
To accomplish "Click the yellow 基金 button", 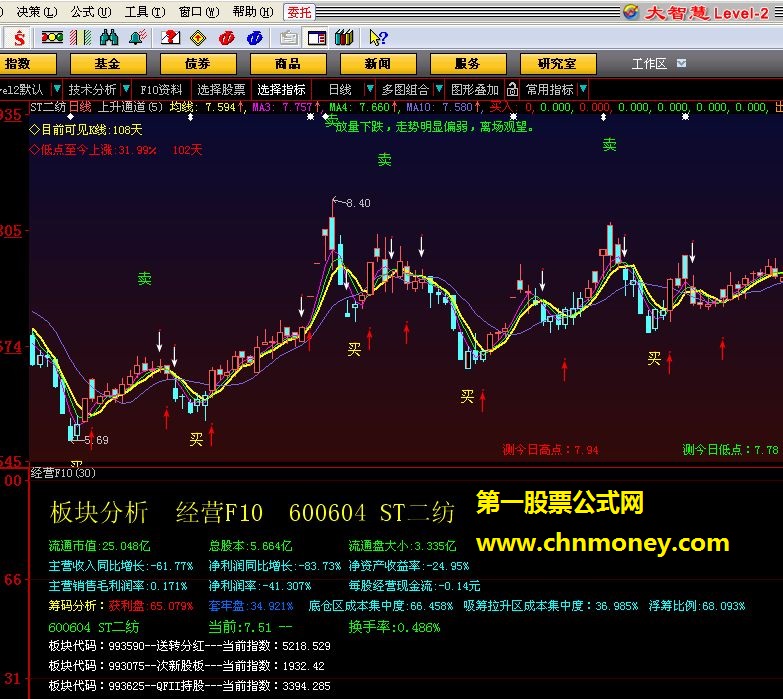I will (108, 64).
